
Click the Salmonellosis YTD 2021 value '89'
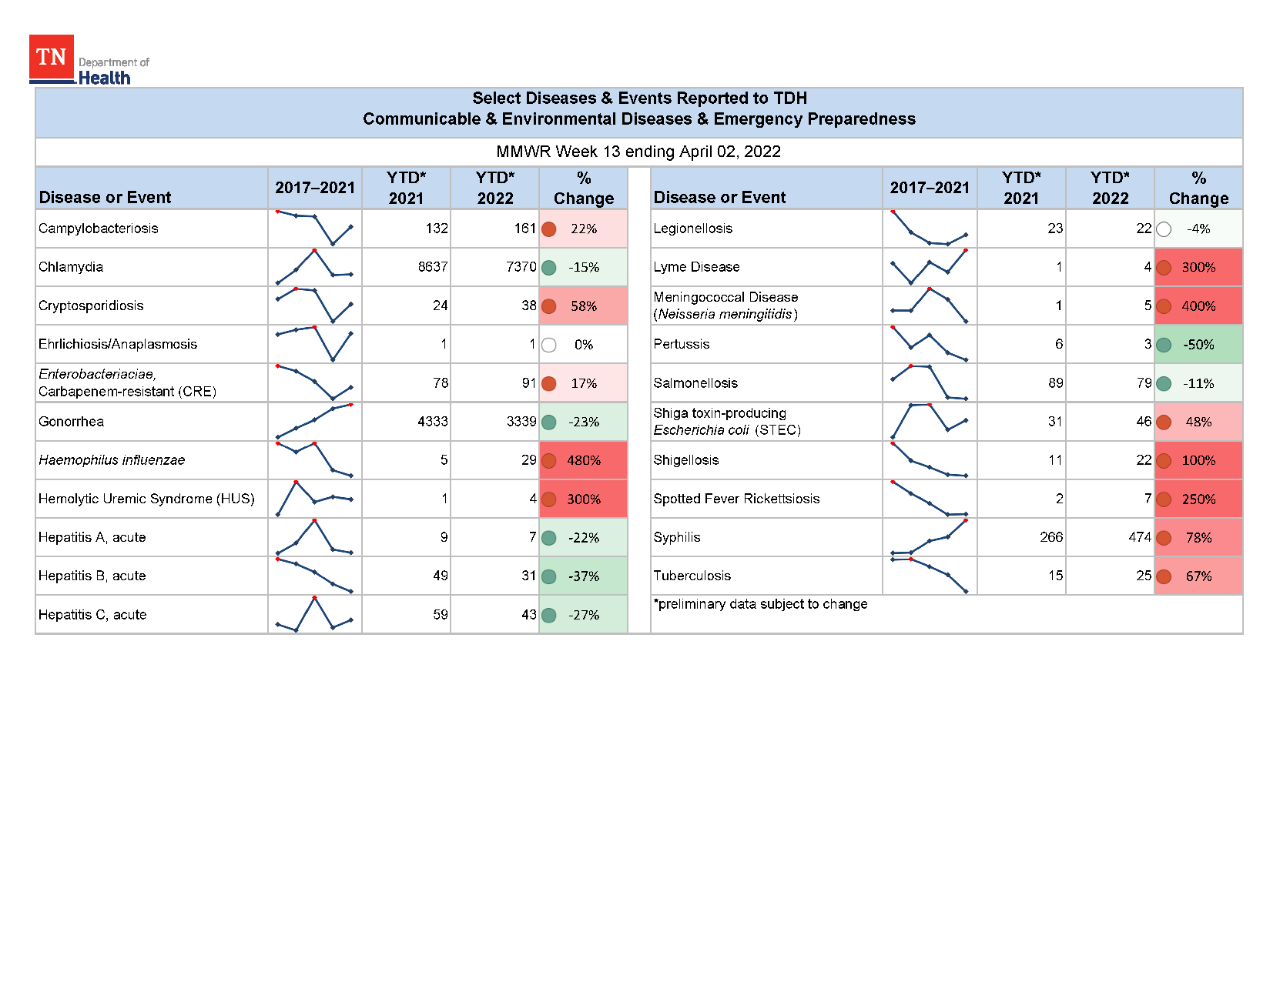click(1056, 383)
